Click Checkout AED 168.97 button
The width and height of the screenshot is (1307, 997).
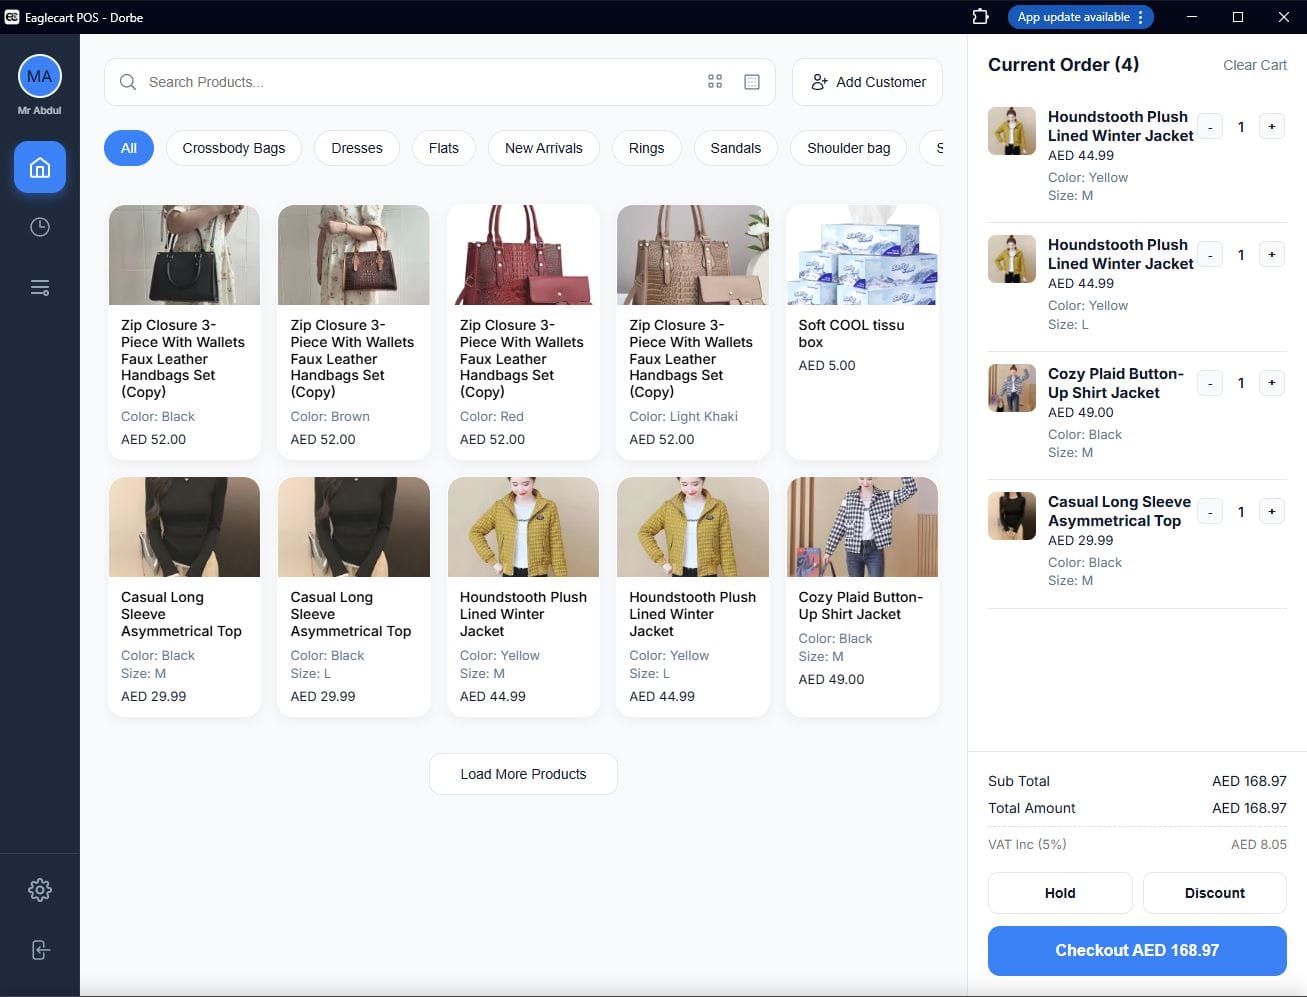click(x=1137, y=950)
